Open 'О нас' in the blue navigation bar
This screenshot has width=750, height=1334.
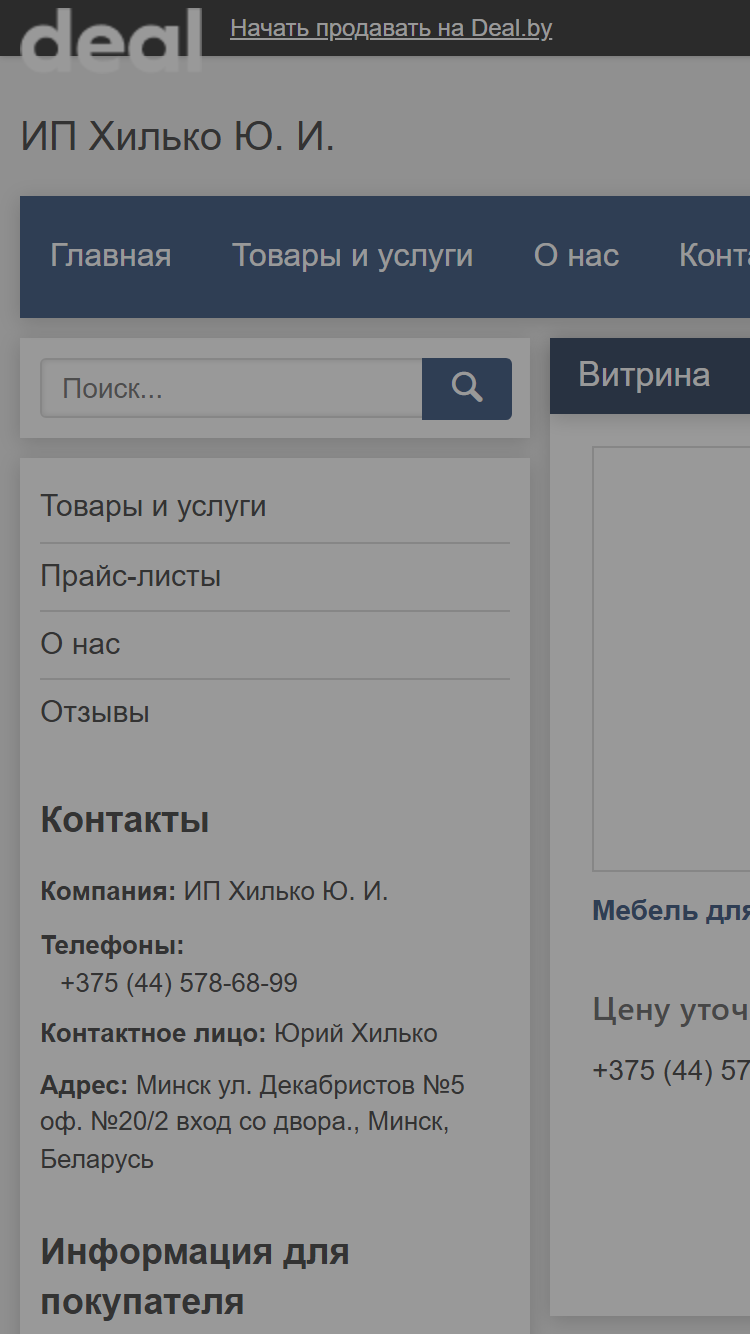[x=576, y=256]
